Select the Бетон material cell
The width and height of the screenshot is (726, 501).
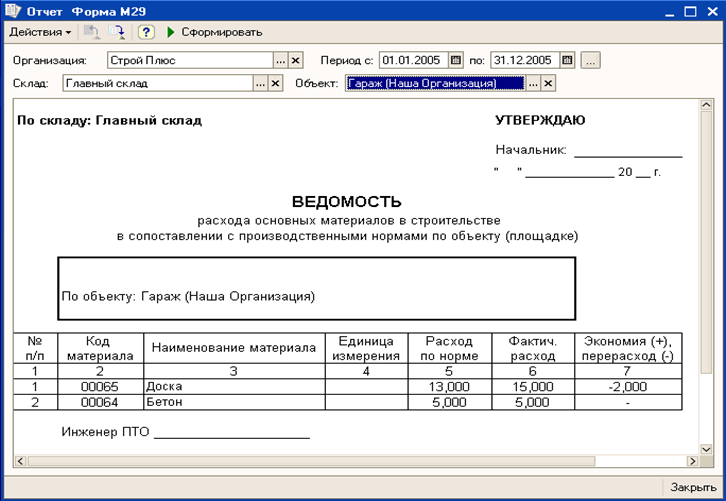tap(234, 402)
